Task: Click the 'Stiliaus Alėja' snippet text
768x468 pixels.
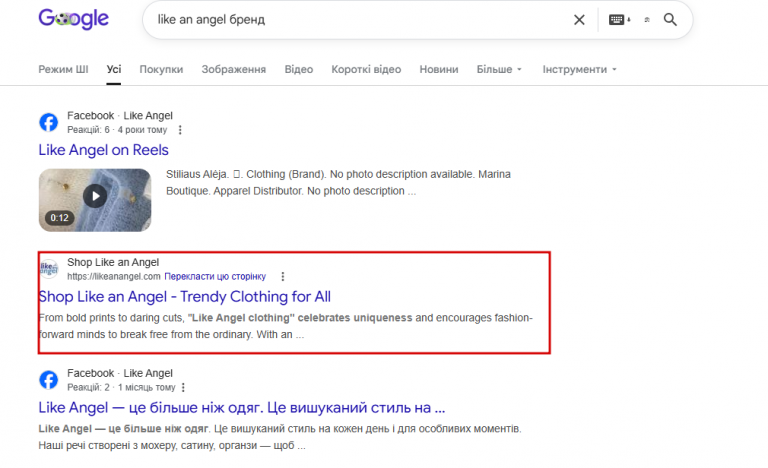Action: [x=338, y=182]
